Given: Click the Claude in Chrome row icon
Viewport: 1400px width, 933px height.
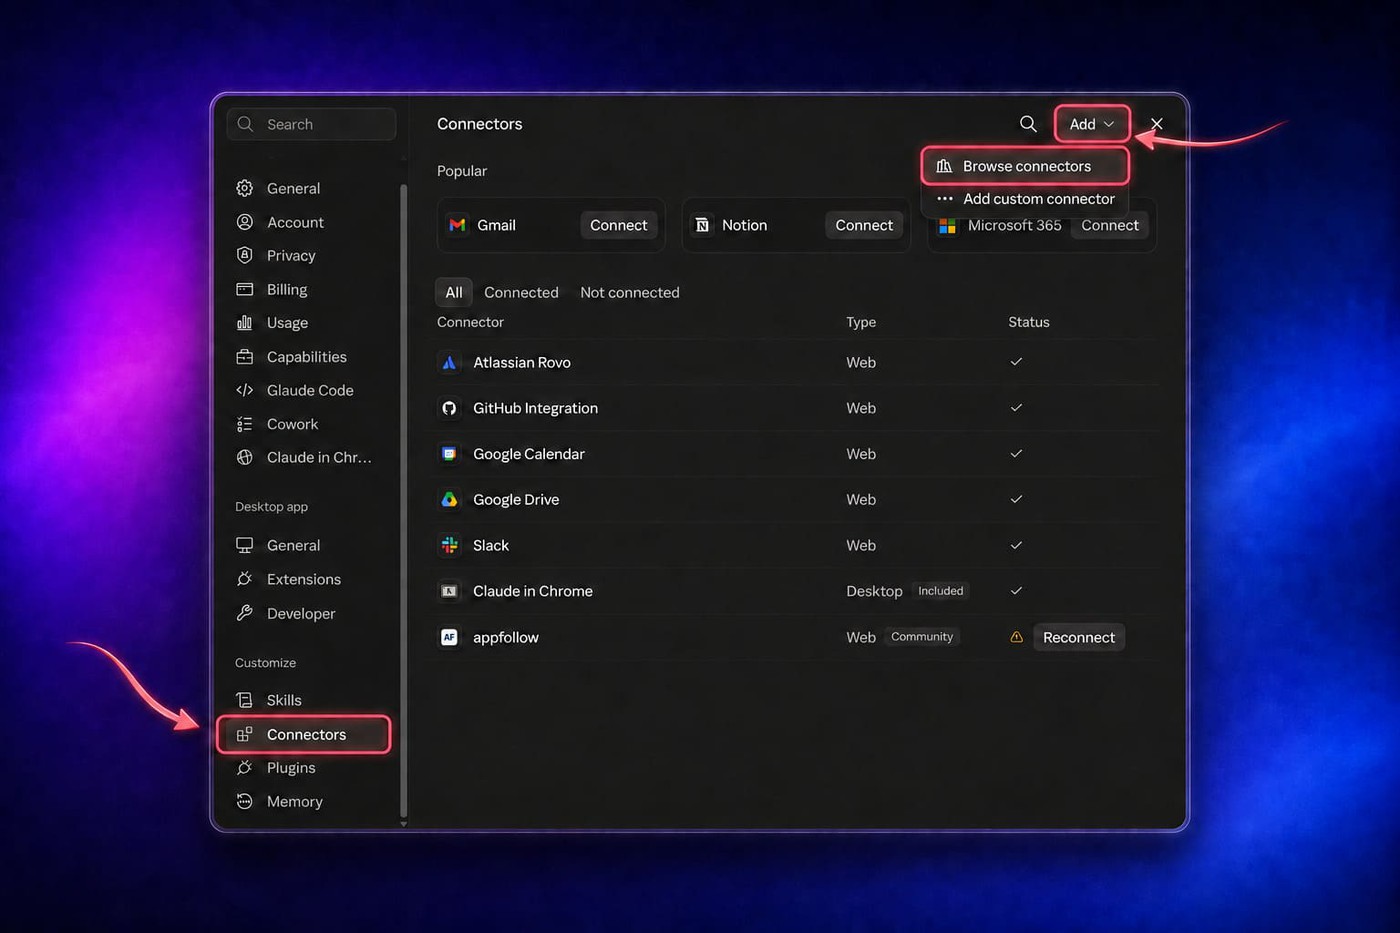Looking at the screenshot, I should click(x=449, y=591).
